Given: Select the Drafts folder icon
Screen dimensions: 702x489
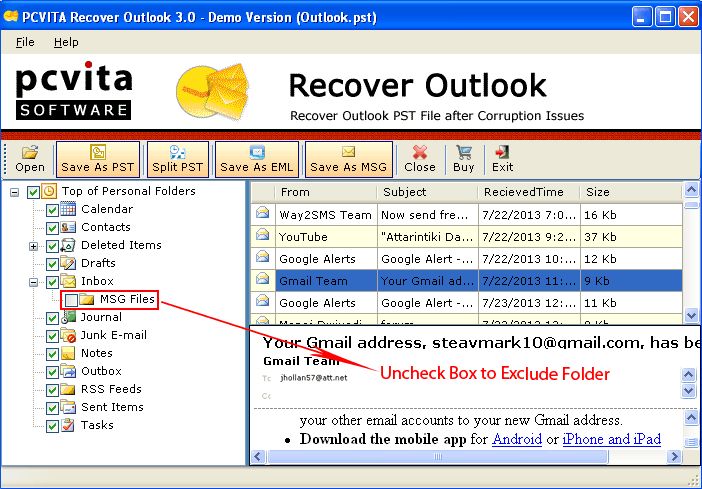Looking at the screenshot, I should [68, 263].
